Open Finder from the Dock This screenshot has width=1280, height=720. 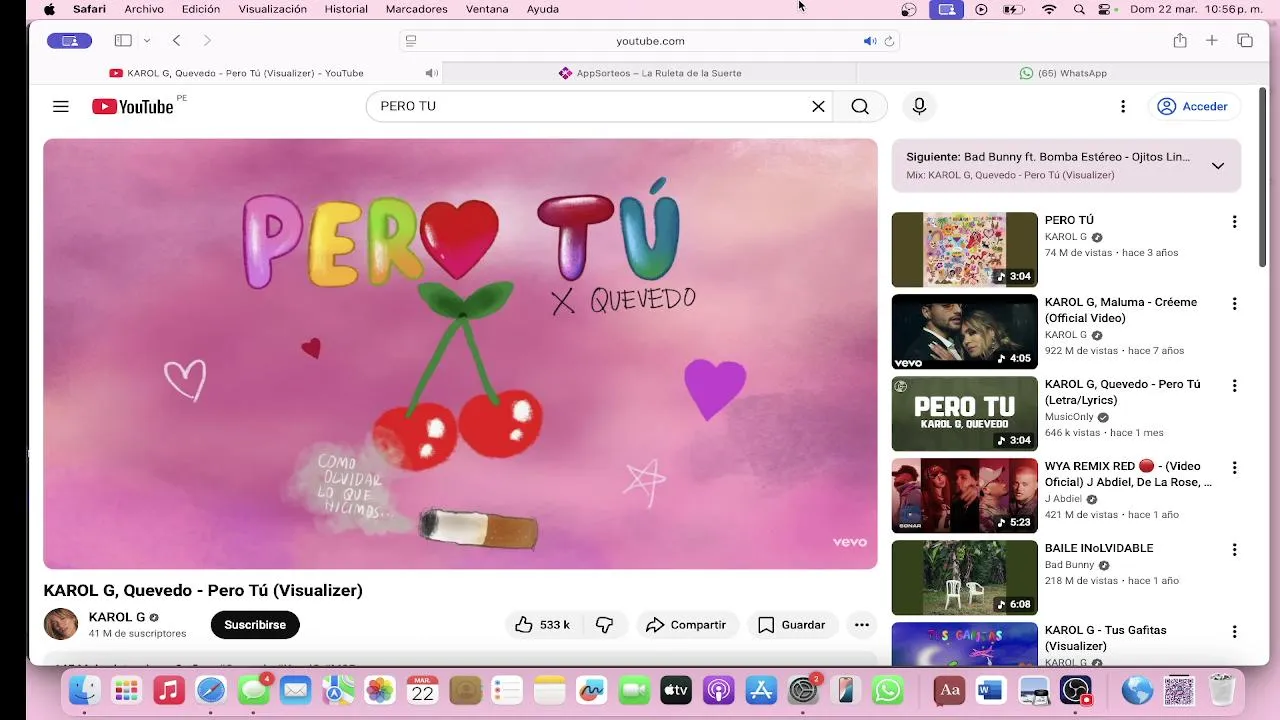84,690
